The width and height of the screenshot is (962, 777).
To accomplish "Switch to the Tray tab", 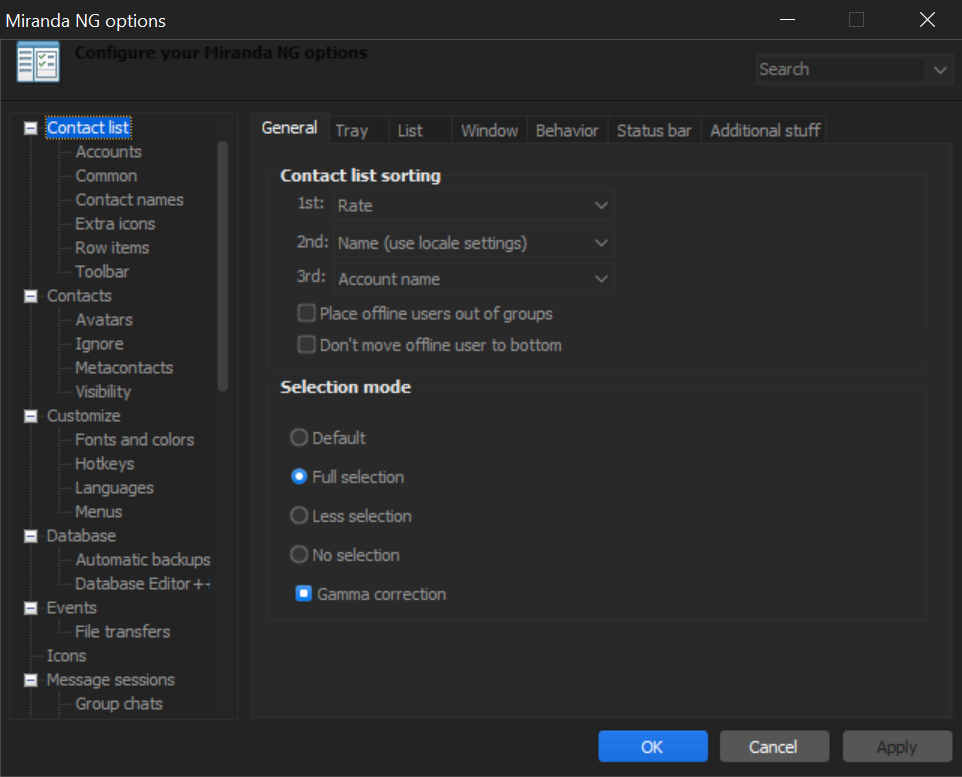I will (x=358, y=130).
